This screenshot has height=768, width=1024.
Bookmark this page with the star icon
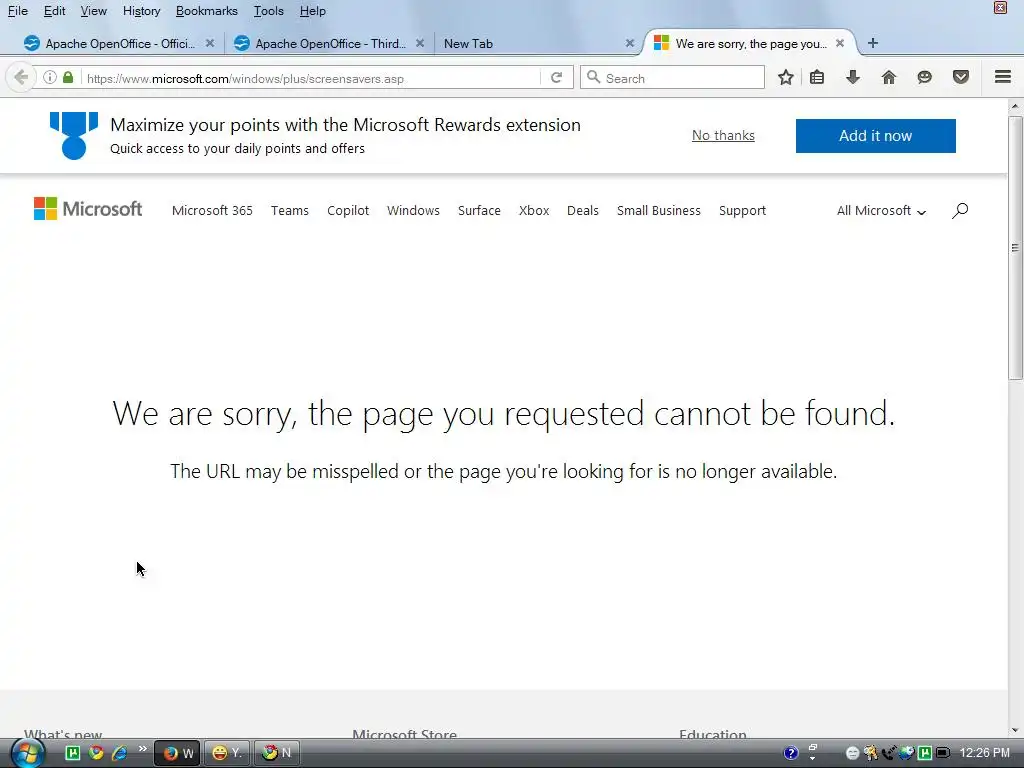[x=786, y=78]
